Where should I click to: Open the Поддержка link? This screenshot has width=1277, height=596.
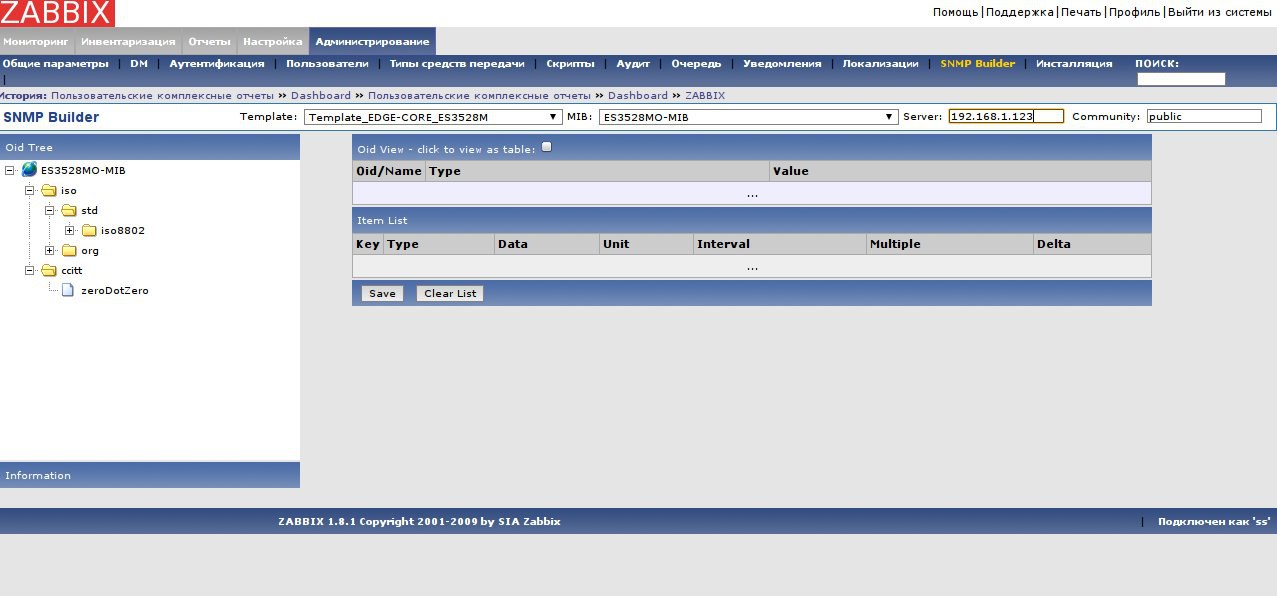click(x=1020, y=12)
